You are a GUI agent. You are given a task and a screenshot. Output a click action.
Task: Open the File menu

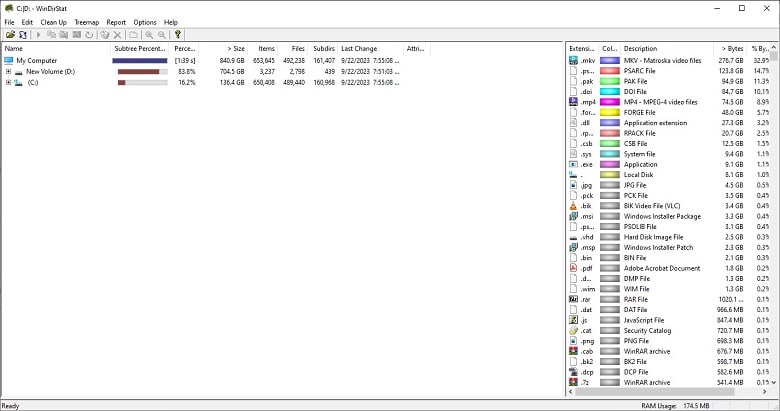(x=9, y=22)
